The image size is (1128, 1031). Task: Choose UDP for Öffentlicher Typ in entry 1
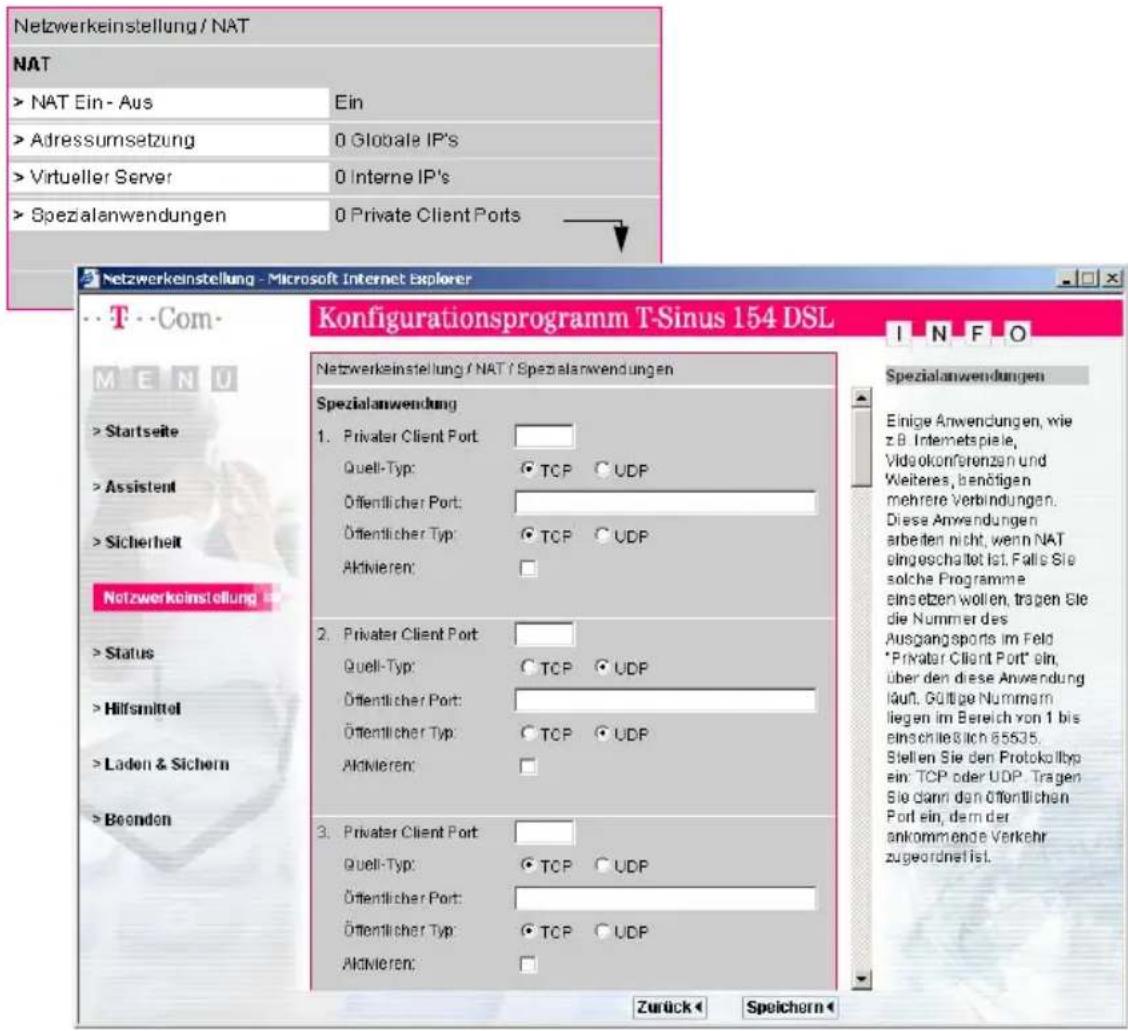coord(602,535)
